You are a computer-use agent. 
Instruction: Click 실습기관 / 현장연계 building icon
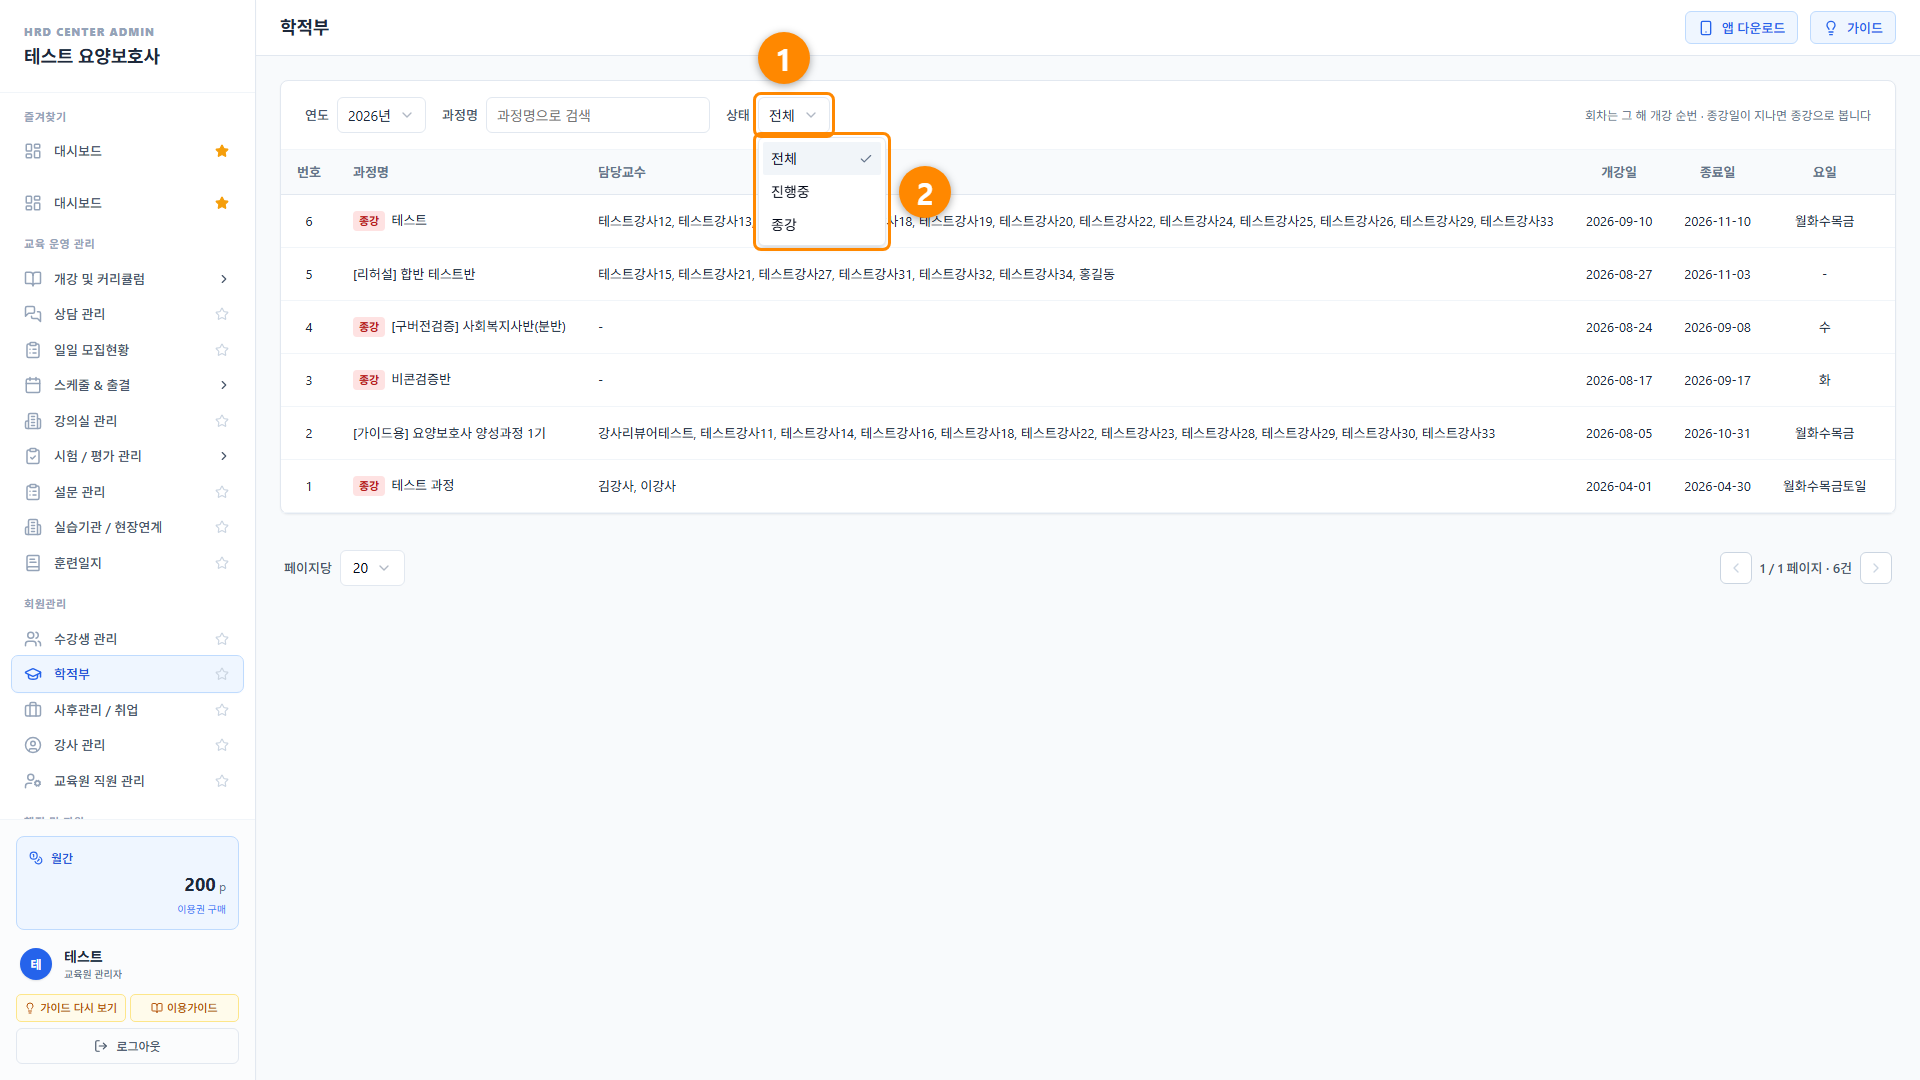tap(33, 527)
